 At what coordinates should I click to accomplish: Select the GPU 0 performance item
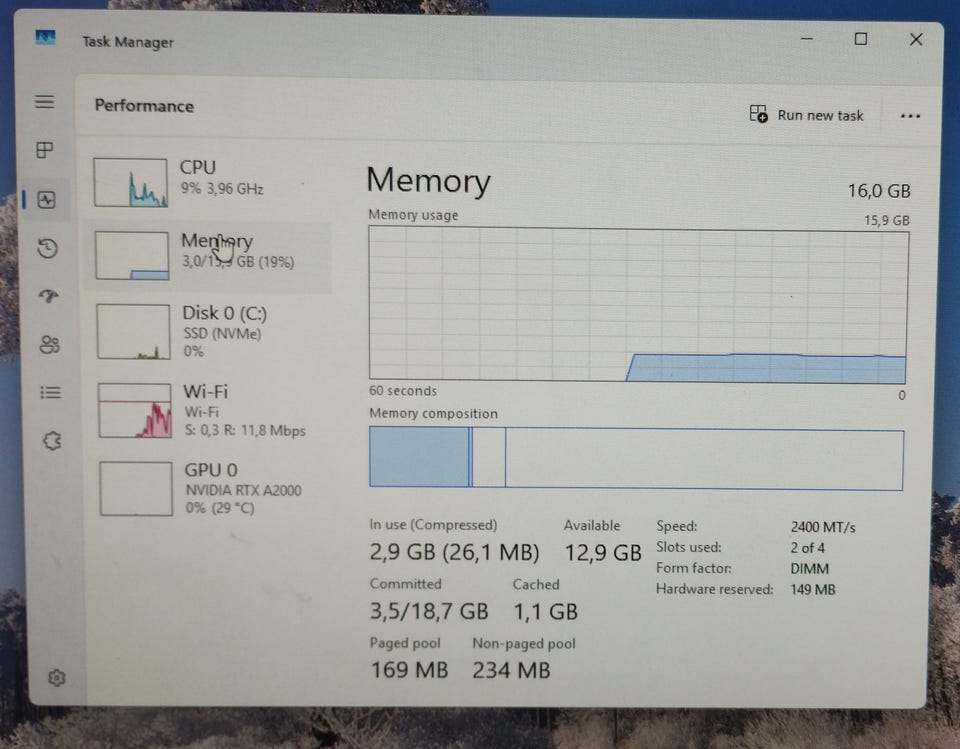click(213, 488)
